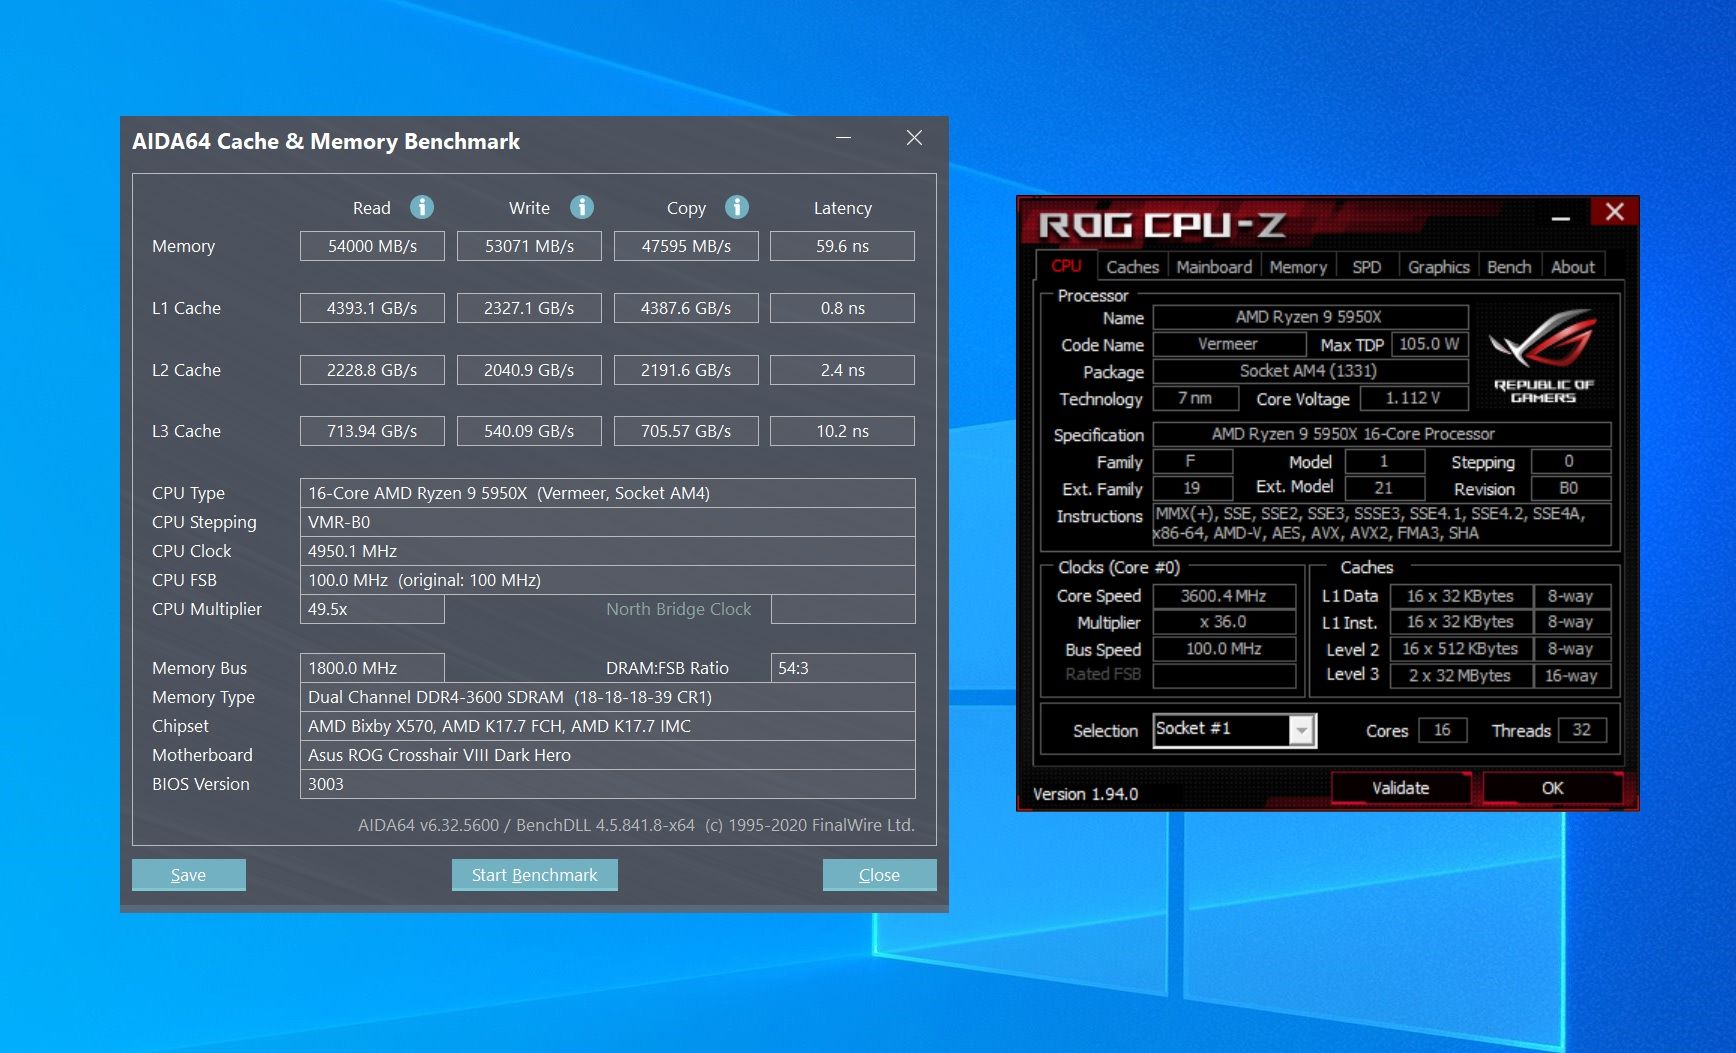Click the Save button in AIDA64
The image size is (1736, 1053).
[188, 875]
